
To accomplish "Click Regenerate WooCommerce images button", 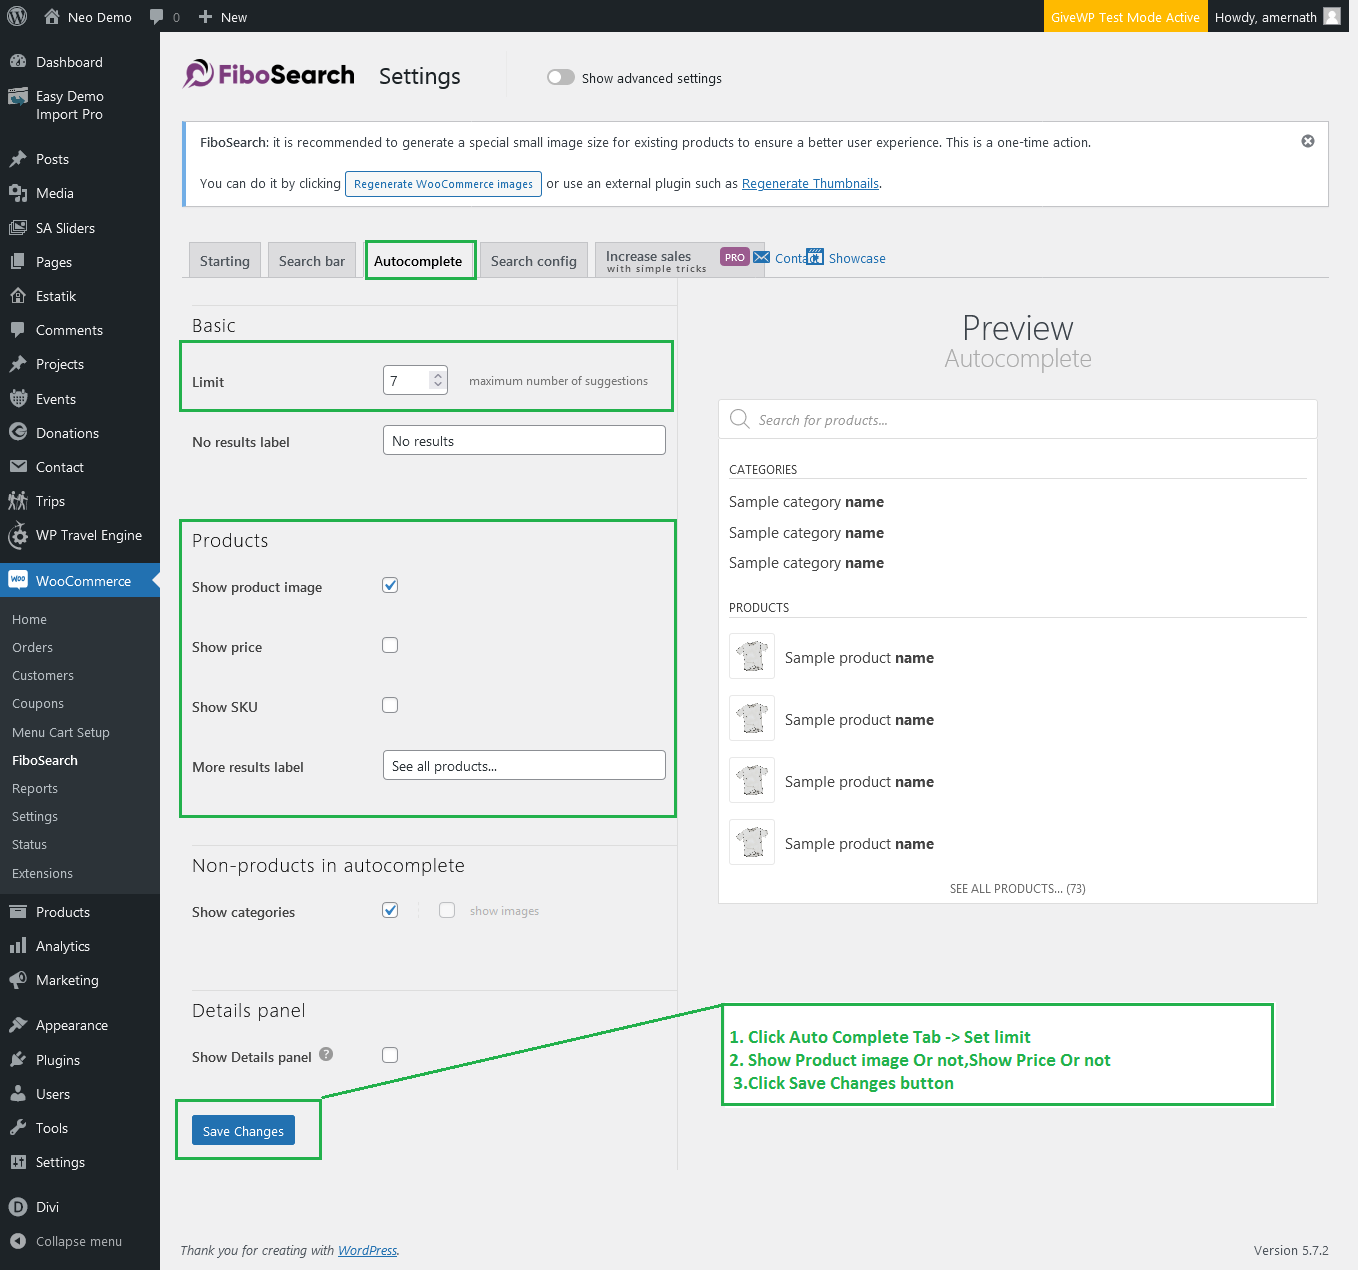I will [x=443, y=184].
